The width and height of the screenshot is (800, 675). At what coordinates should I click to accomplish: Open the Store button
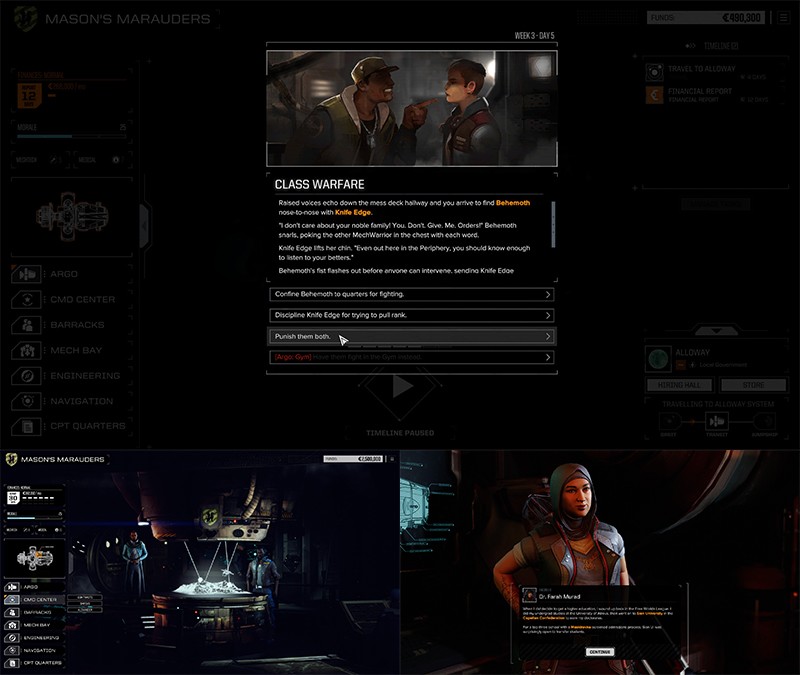pos(753,385)
